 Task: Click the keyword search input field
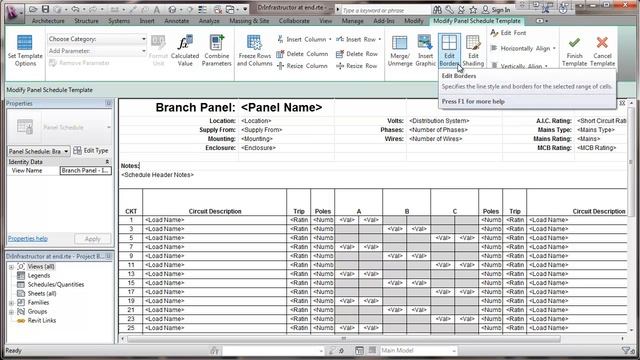pyautogui.click(x=386, y=10)
